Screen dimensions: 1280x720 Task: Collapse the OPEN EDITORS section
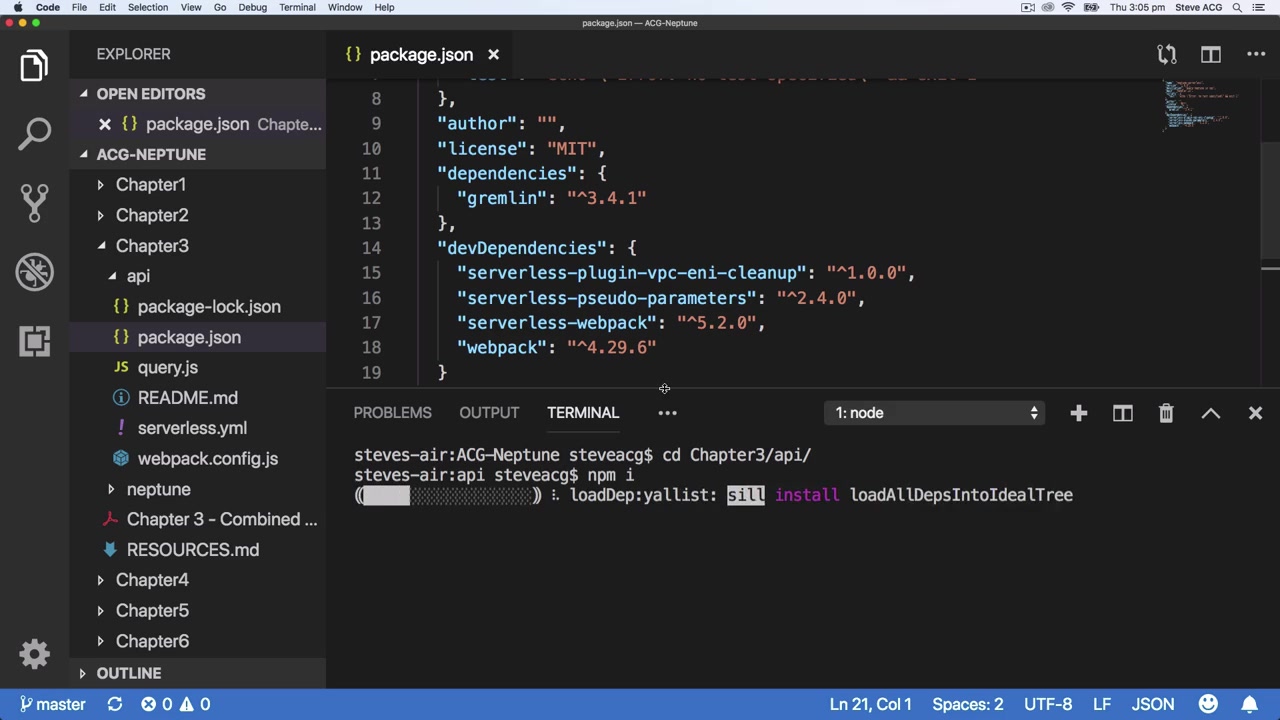coord(150,94)
